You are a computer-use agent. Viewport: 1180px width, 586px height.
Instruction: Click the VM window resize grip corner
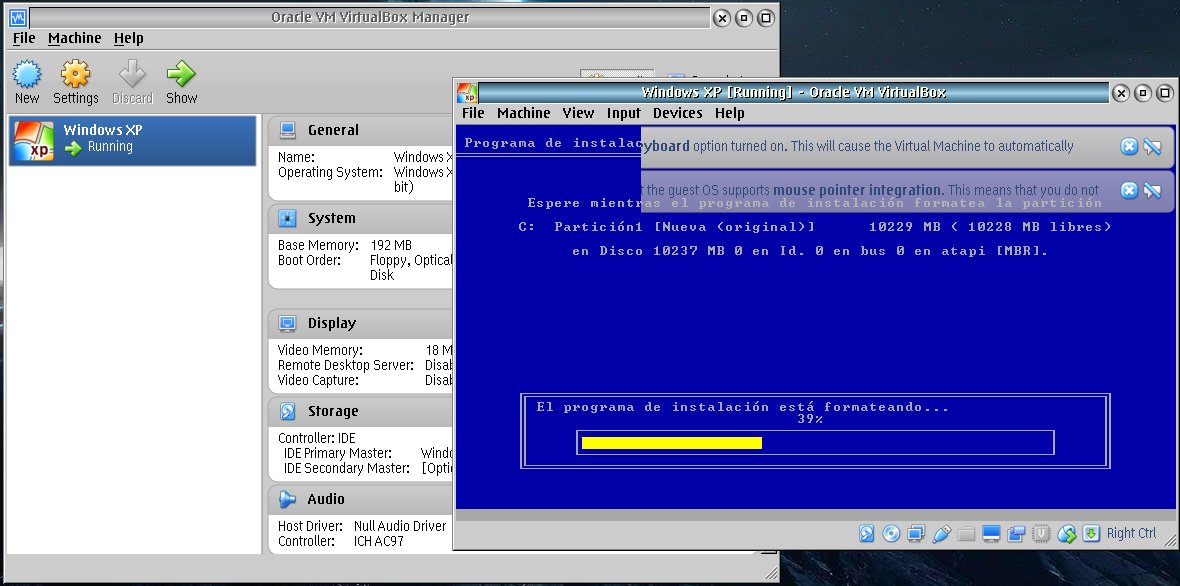(x=1169, y=539)
